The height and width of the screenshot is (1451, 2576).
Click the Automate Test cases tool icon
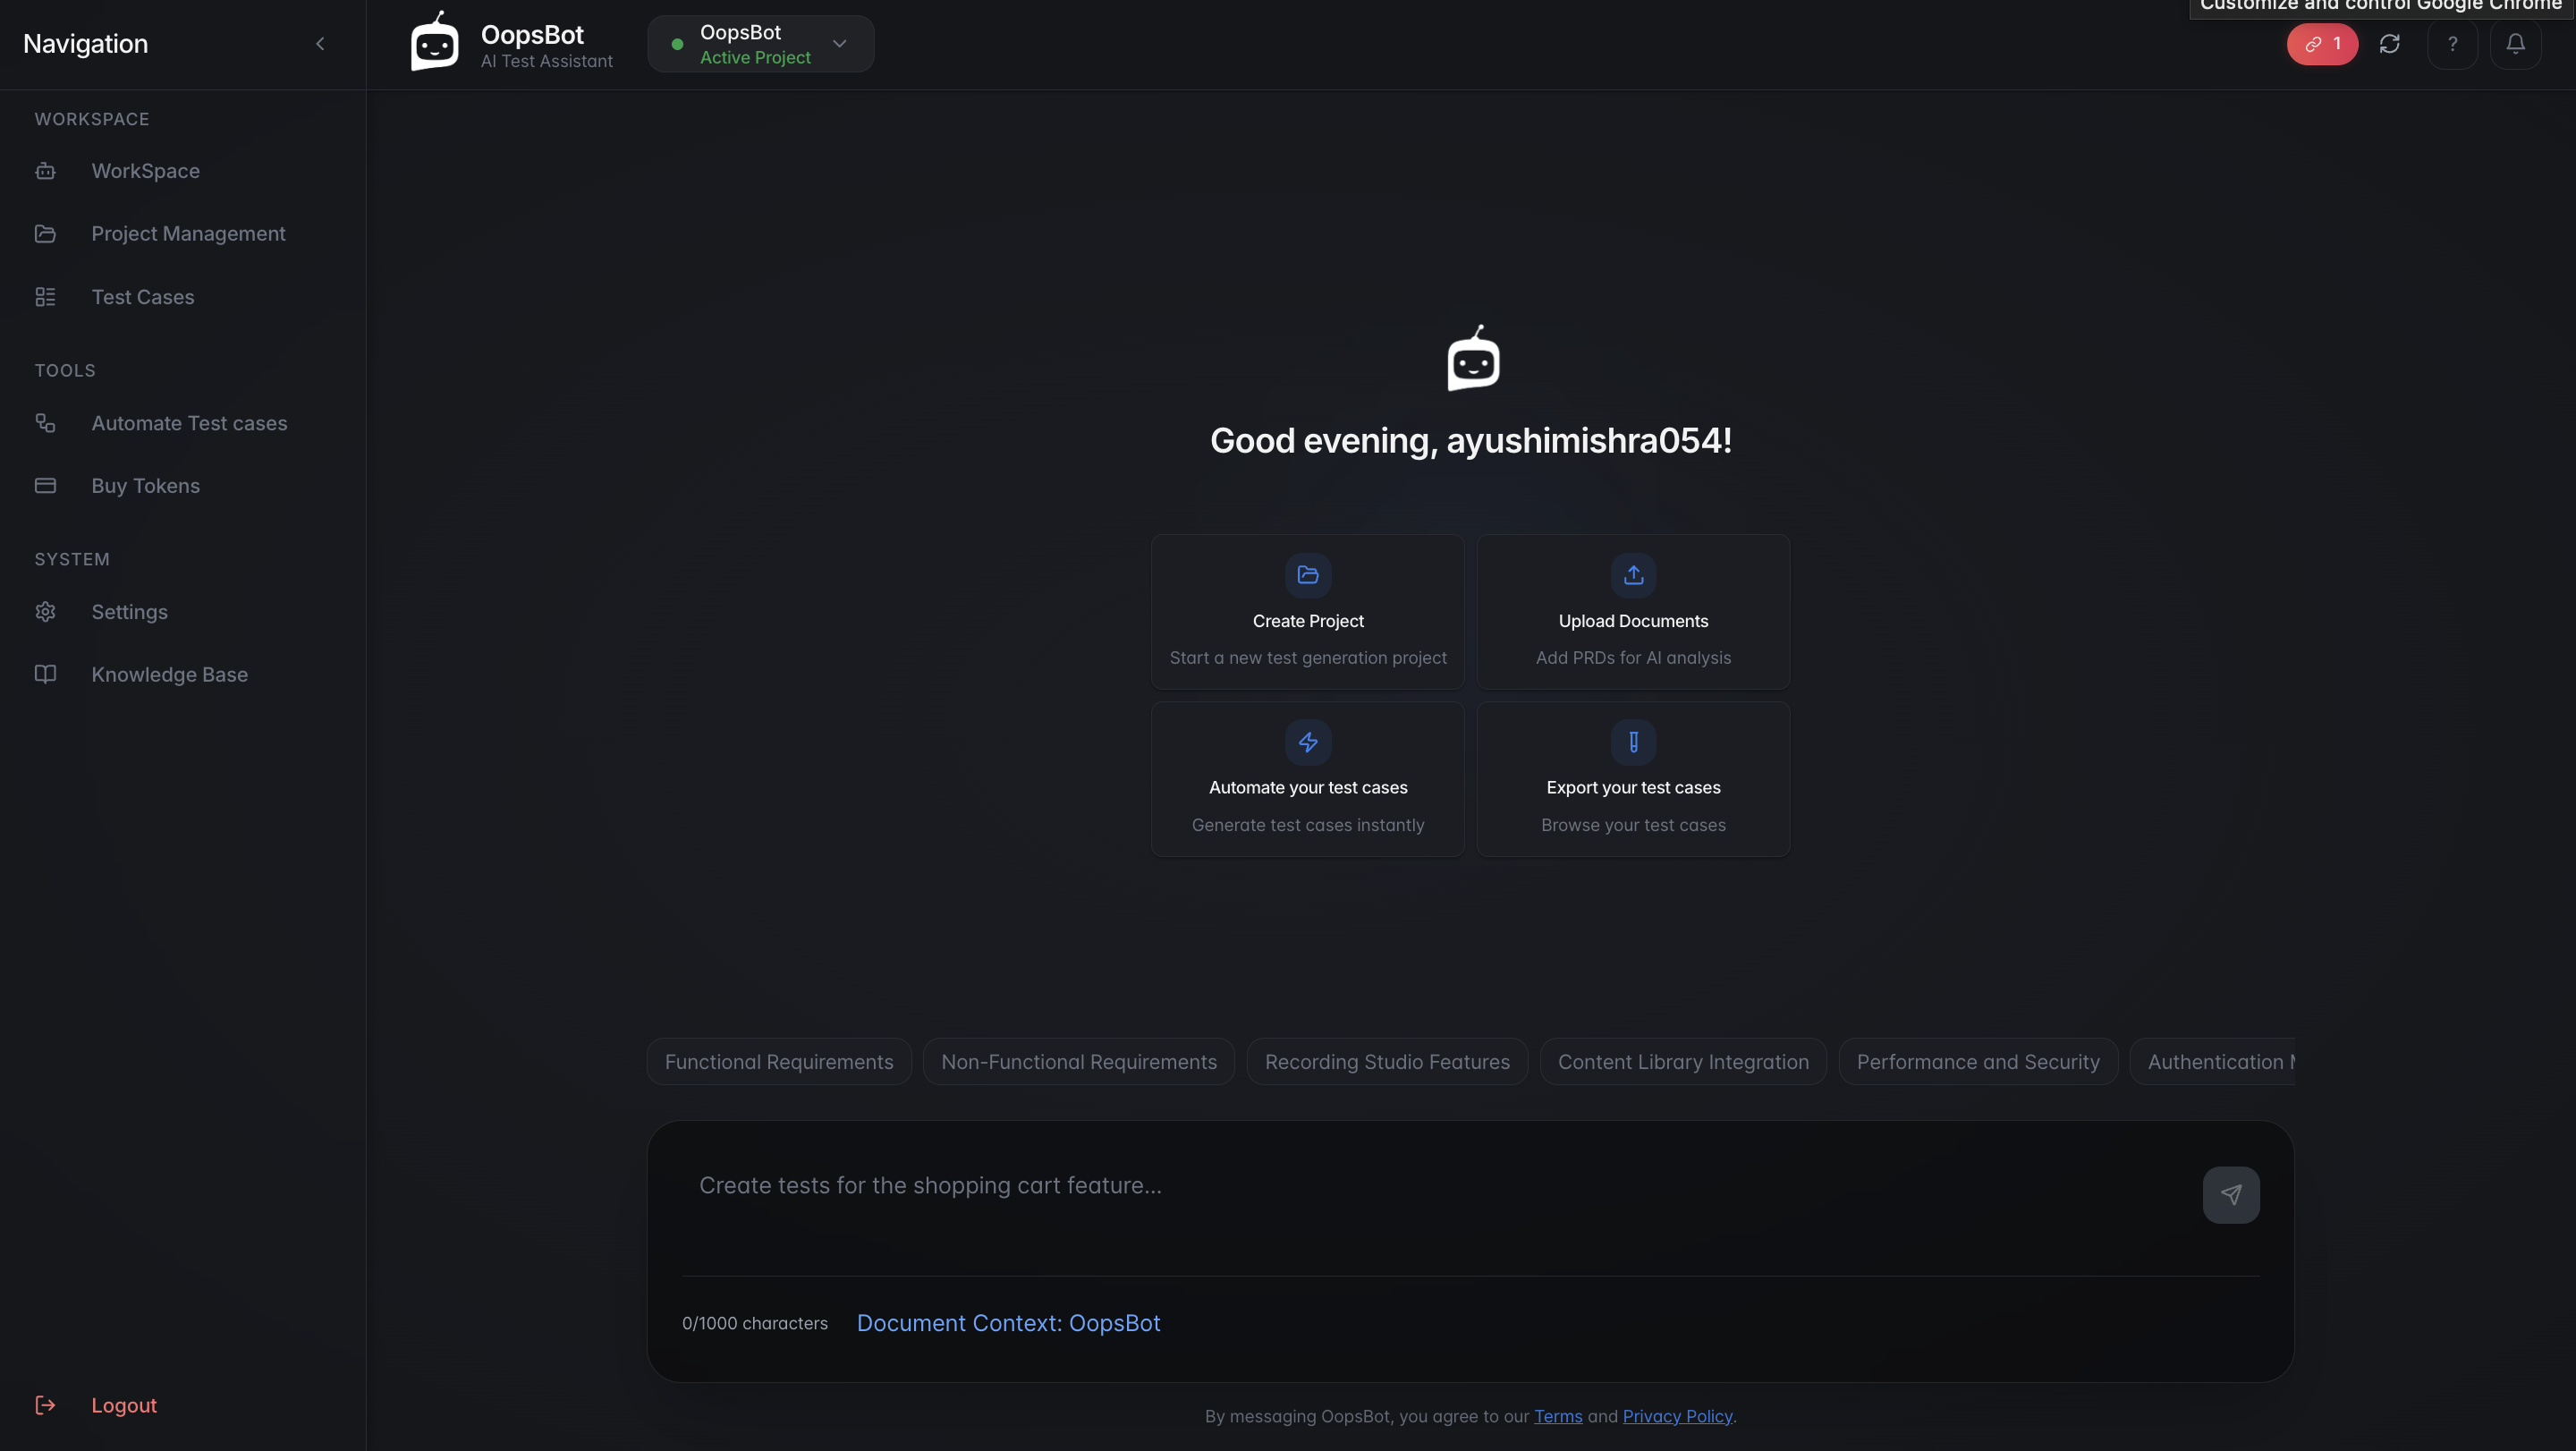(45, 423)
